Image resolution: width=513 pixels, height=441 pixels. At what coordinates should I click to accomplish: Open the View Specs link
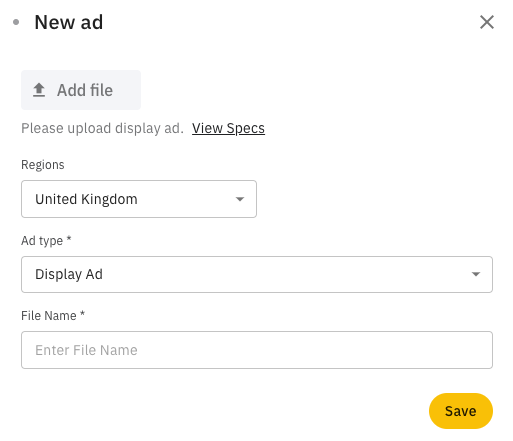click(228, 128)
